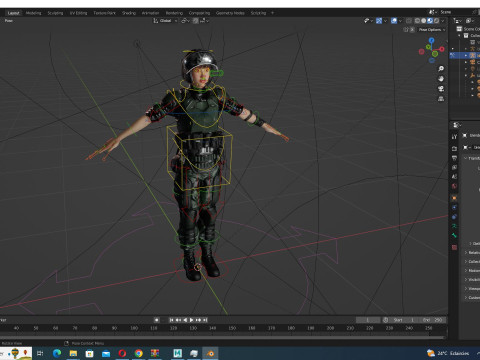Open the Scene properties tab

click(x=454, y=177)
